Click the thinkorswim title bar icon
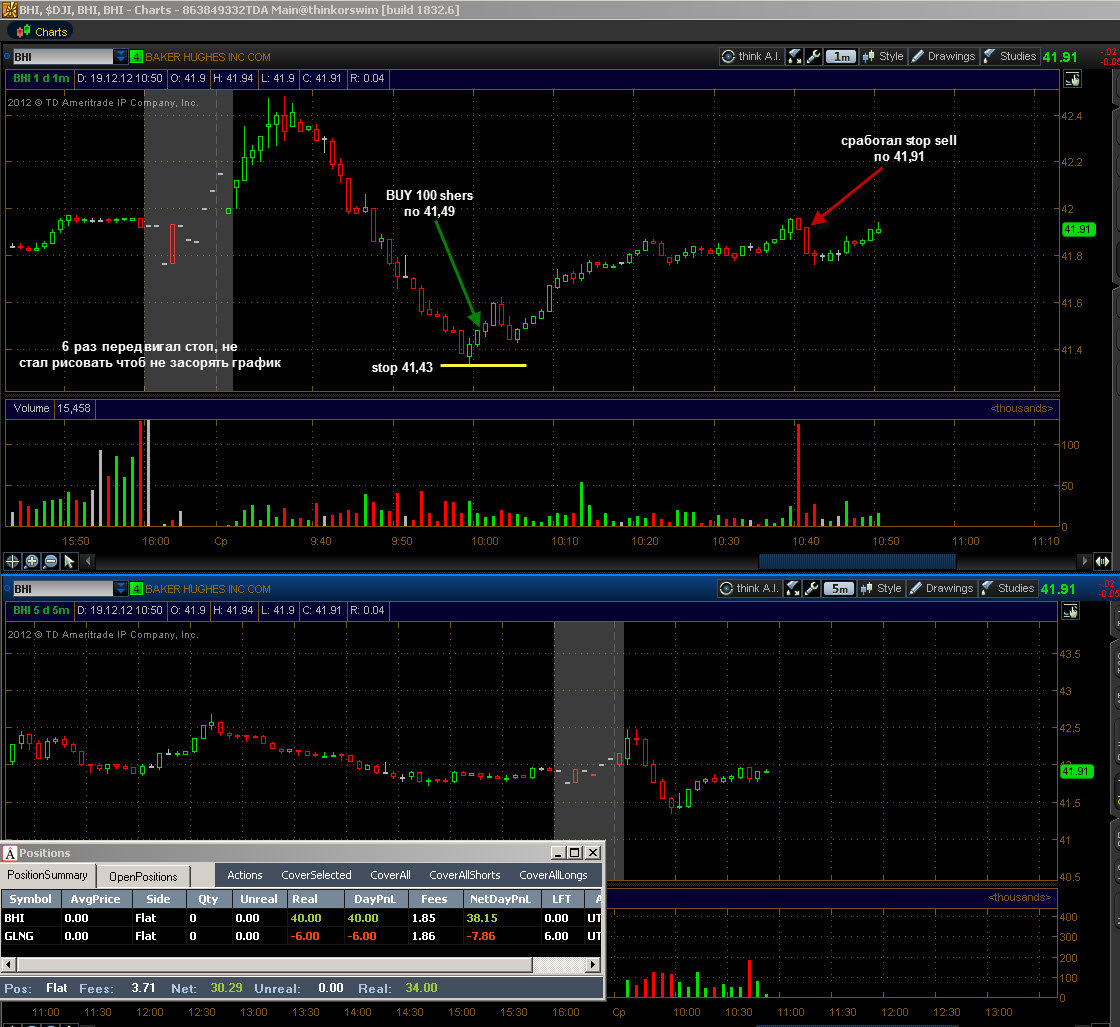 click(9, 9)
